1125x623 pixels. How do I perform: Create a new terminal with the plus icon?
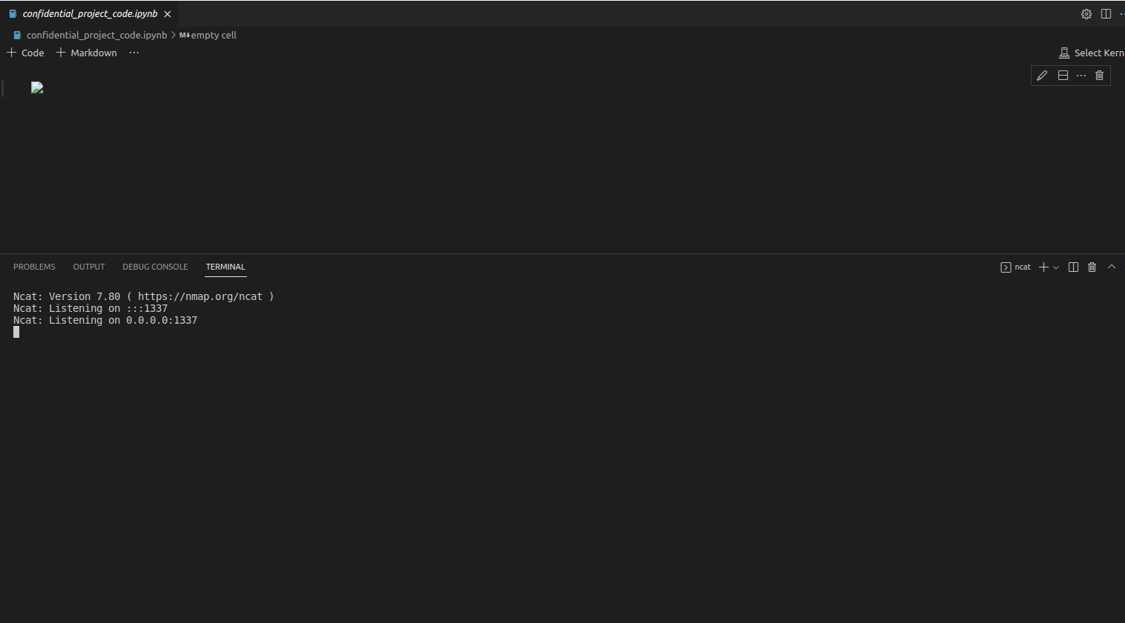tap(1042, 267)
